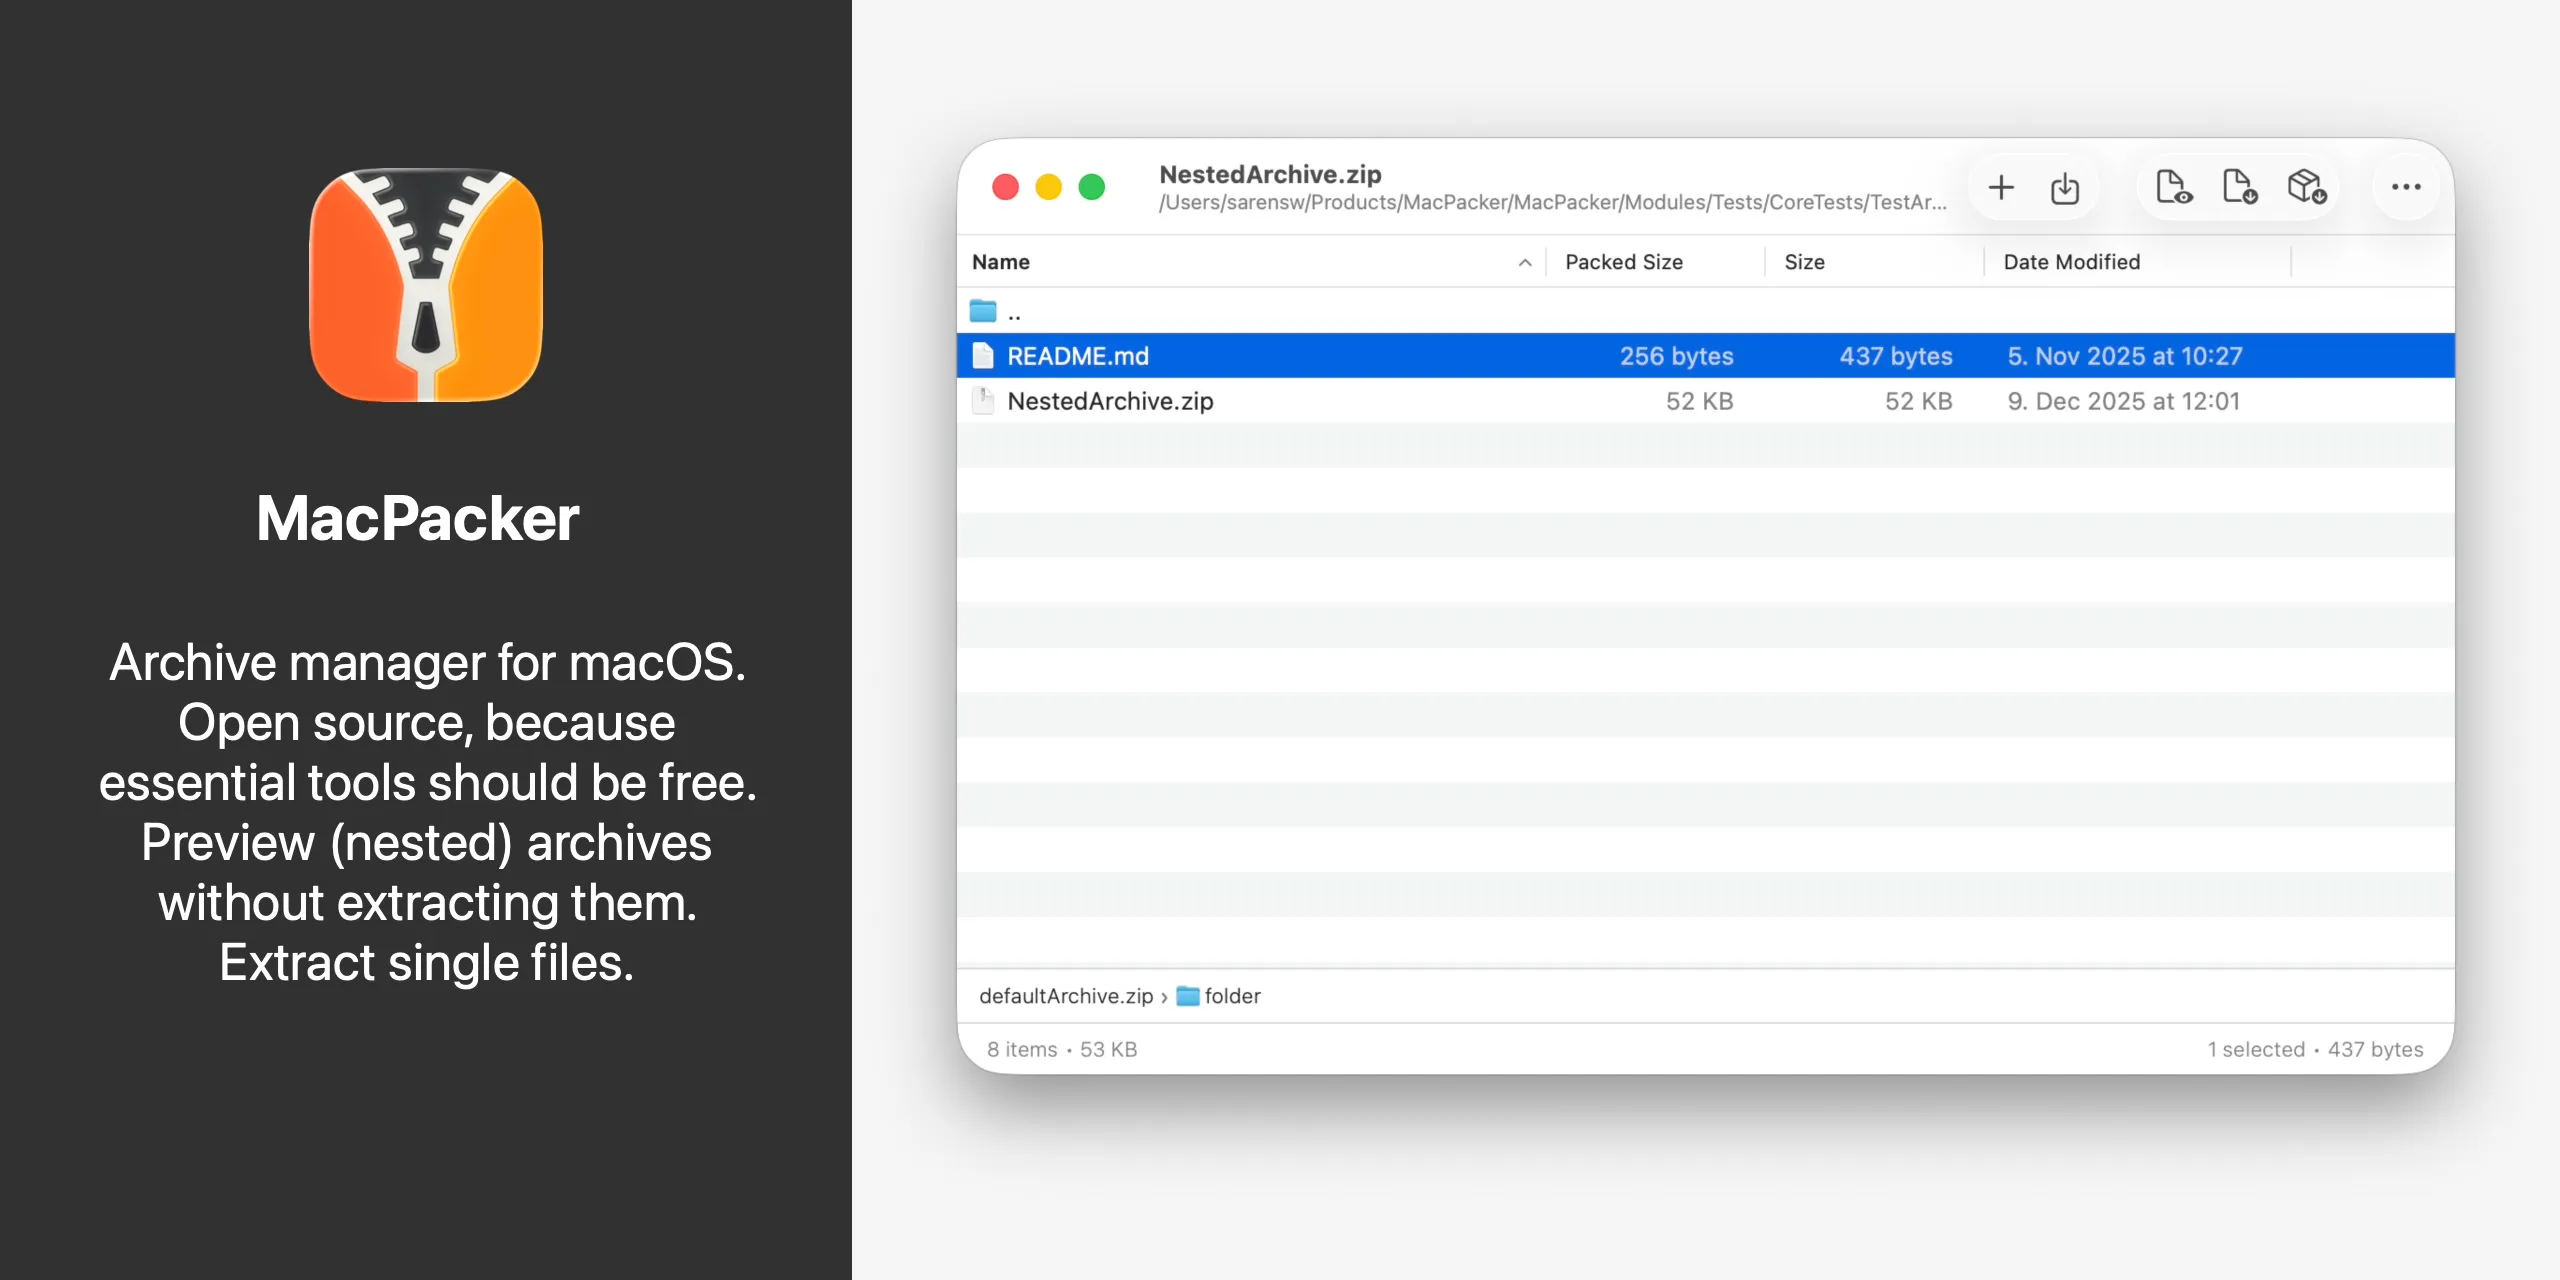
Task: Click the /Users/sarensw file path subtitle
Action: click(x=1553, y=203)
